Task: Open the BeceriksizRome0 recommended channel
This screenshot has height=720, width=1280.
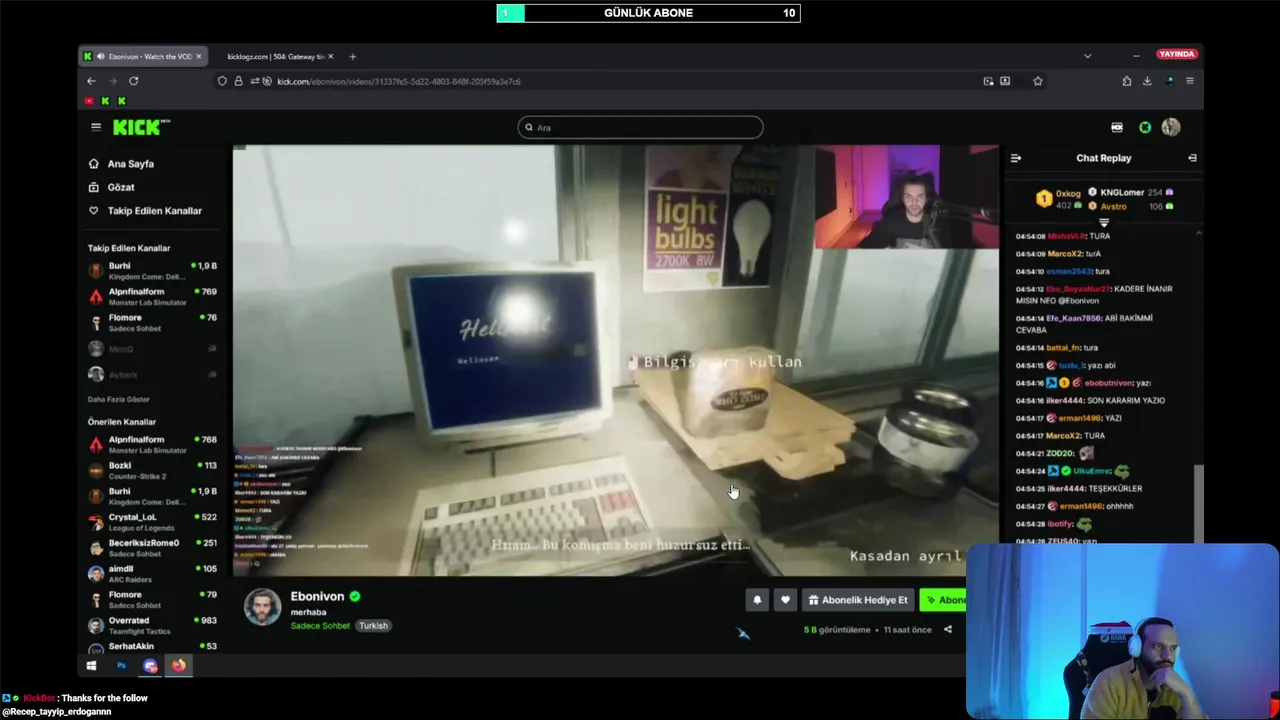Action: pos(152,548)
